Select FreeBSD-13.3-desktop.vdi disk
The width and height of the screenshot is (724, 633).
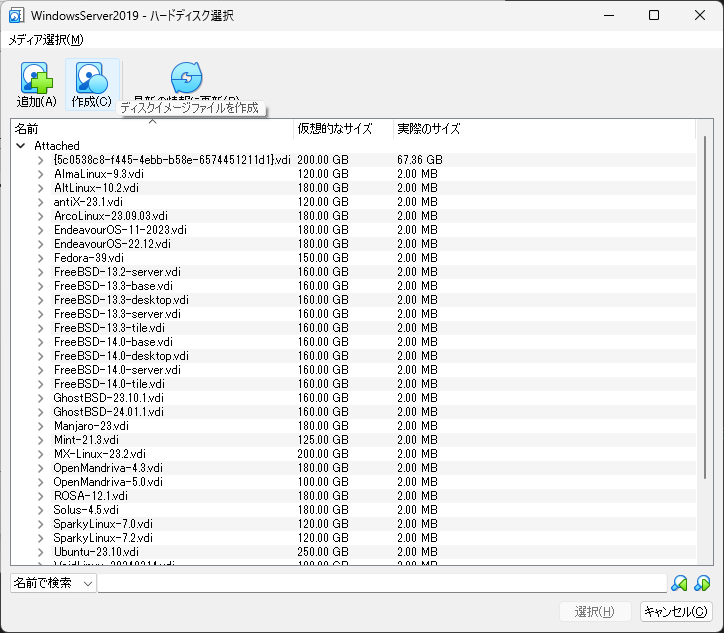pyautogui.click(x=121, y=300)
